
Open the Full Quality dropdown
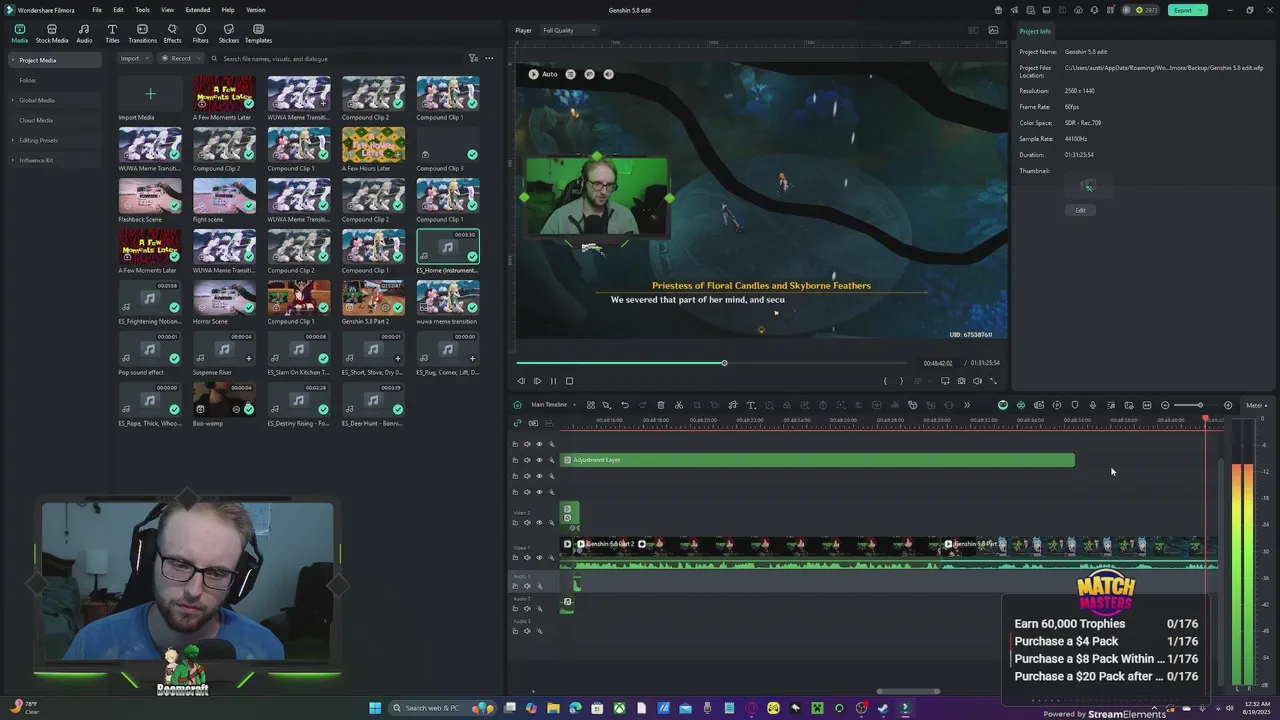(x=568, y=30)
